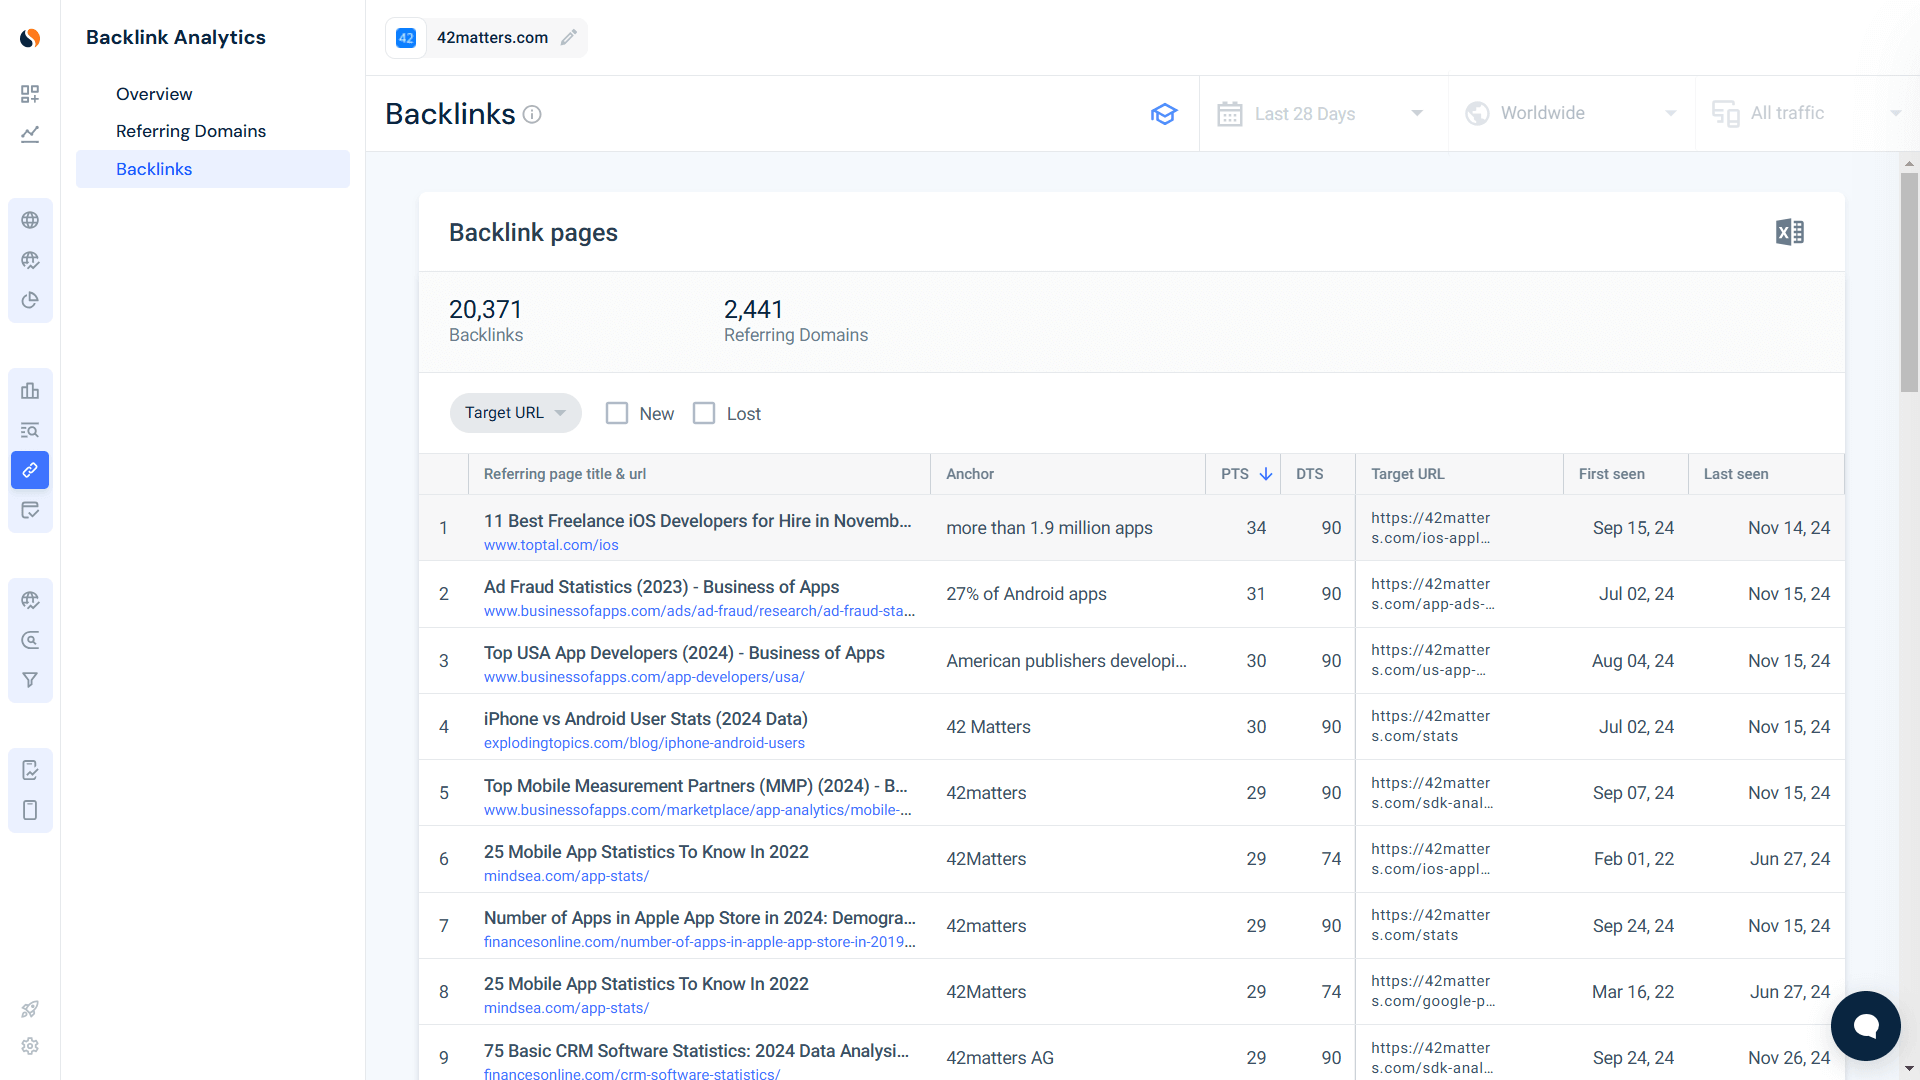Open the funnel filter sidebar icon
The image size is (1920, 1080).
(x=30, y=680)
